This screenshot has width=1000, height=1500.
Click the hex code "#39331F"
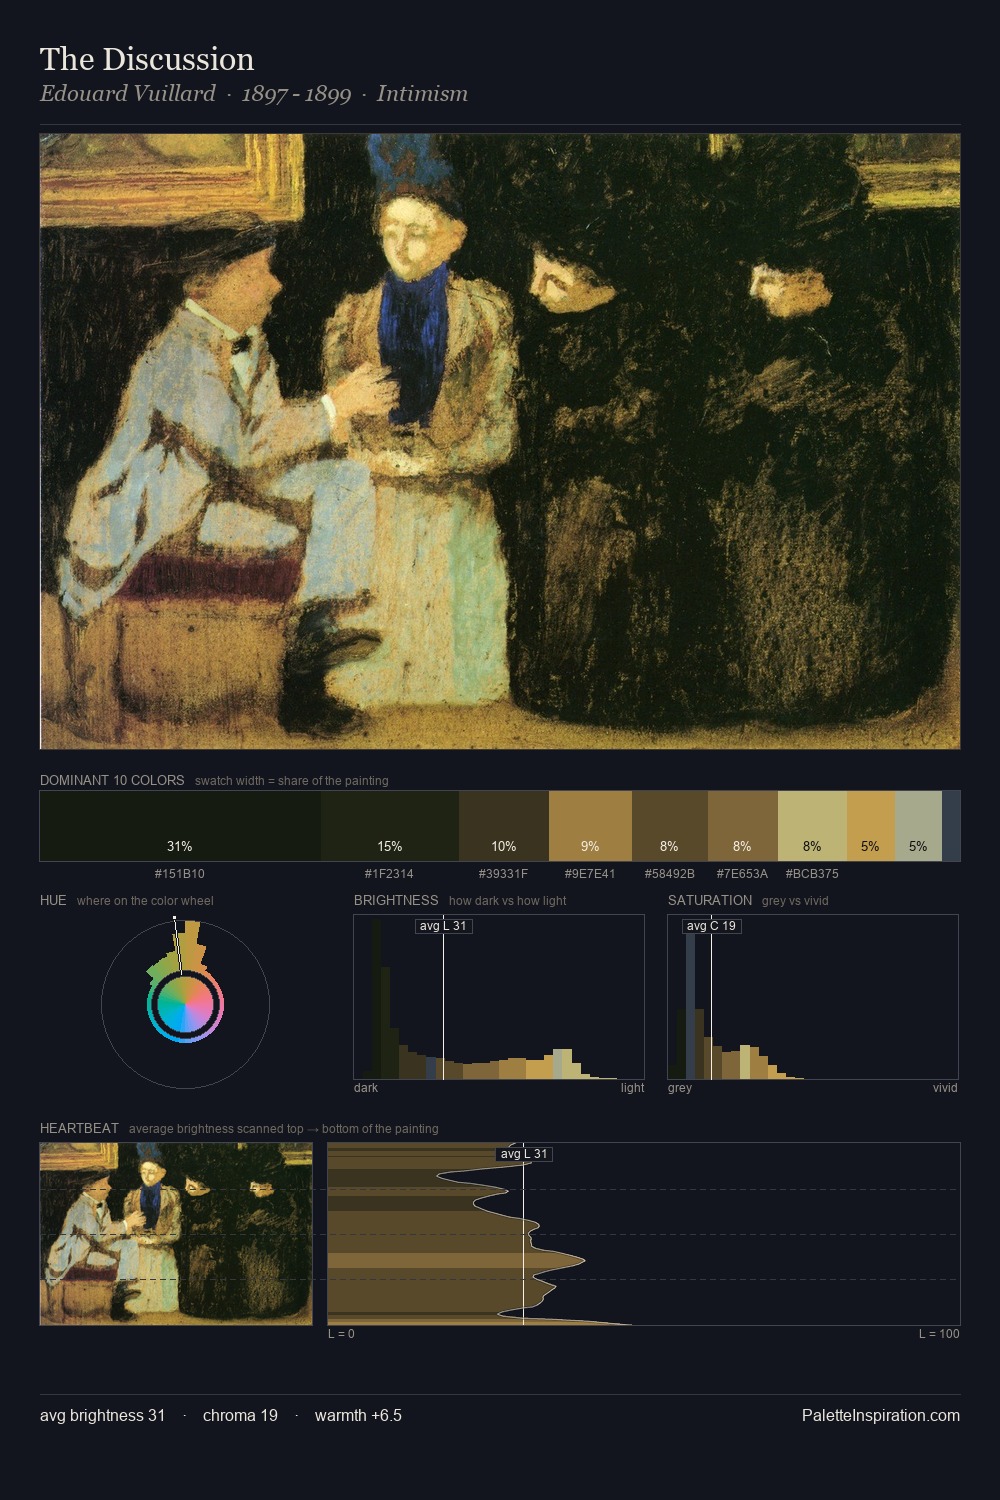pyautogui.click(x=503, y=873)
